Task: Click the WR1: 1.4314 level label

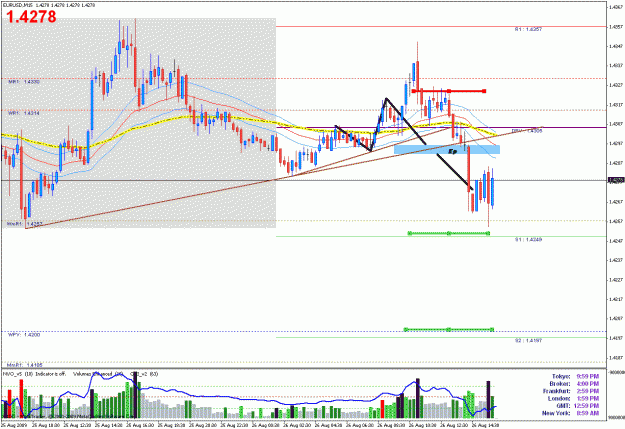Action: (24, 113)
